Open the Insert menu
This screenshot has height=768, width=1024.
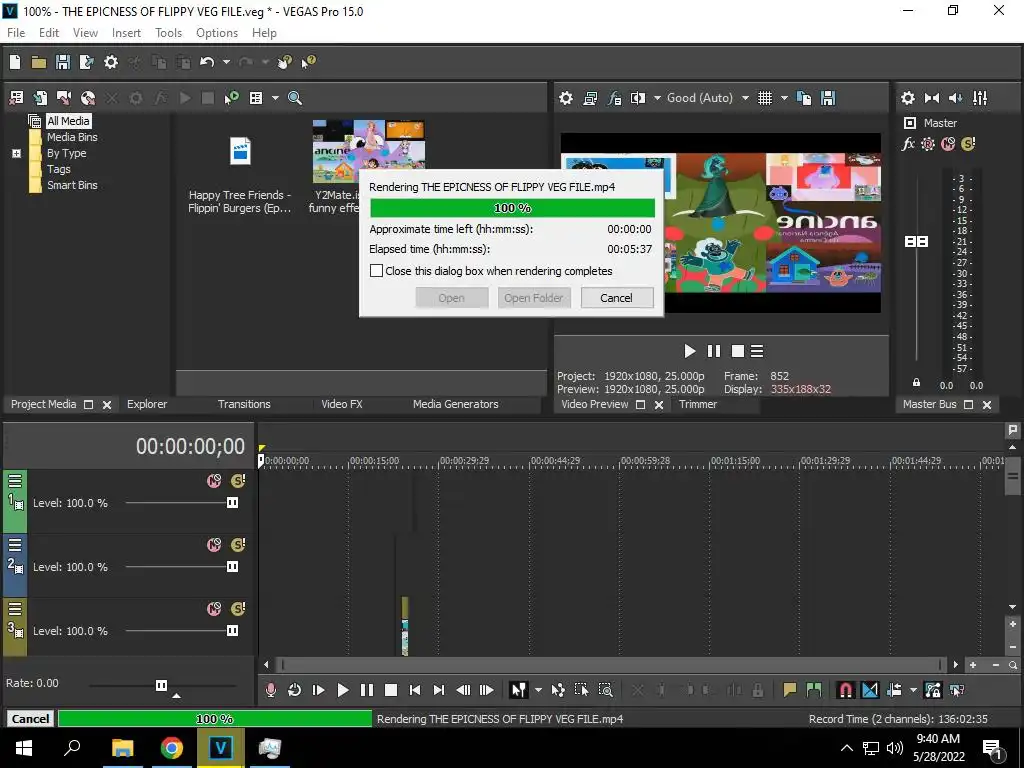pyautogui.click(x=126, y=33)
